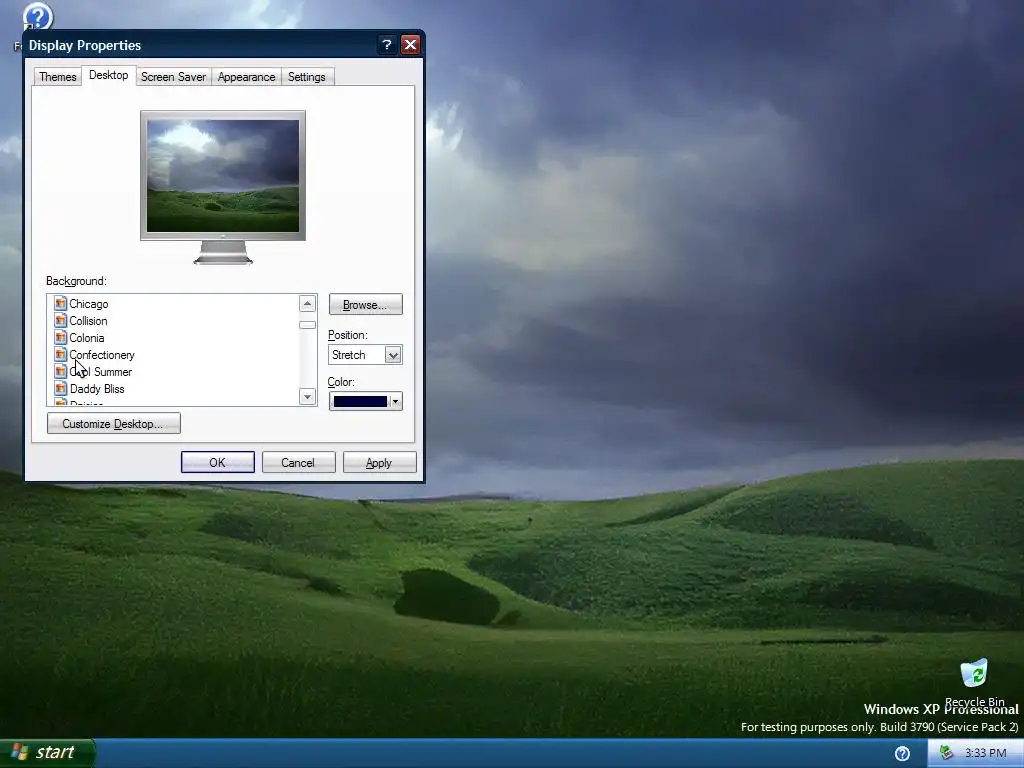Select Colonia in the background list
Viewport: 1024px width, 768px height.
coord(87,338)
